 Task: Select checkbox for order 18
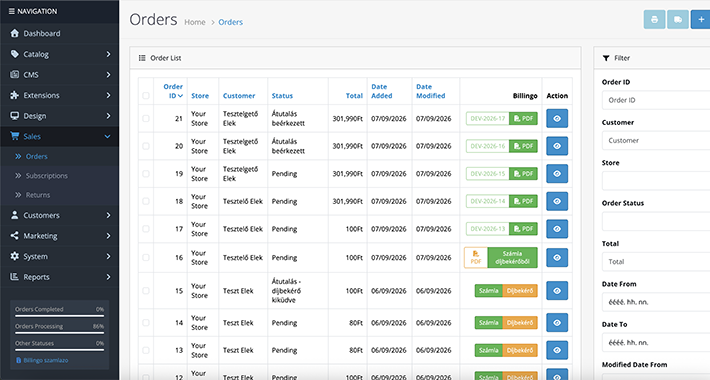point(146,202)
